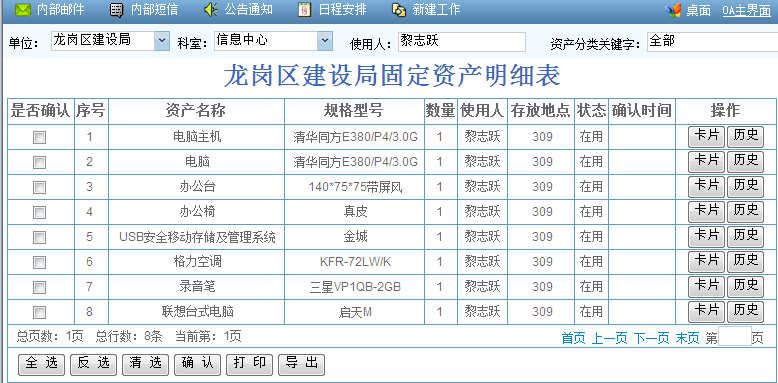Check the box for 电脑主机 row
Viewport: 778px width, 383px height.
(x=39, y=137)
